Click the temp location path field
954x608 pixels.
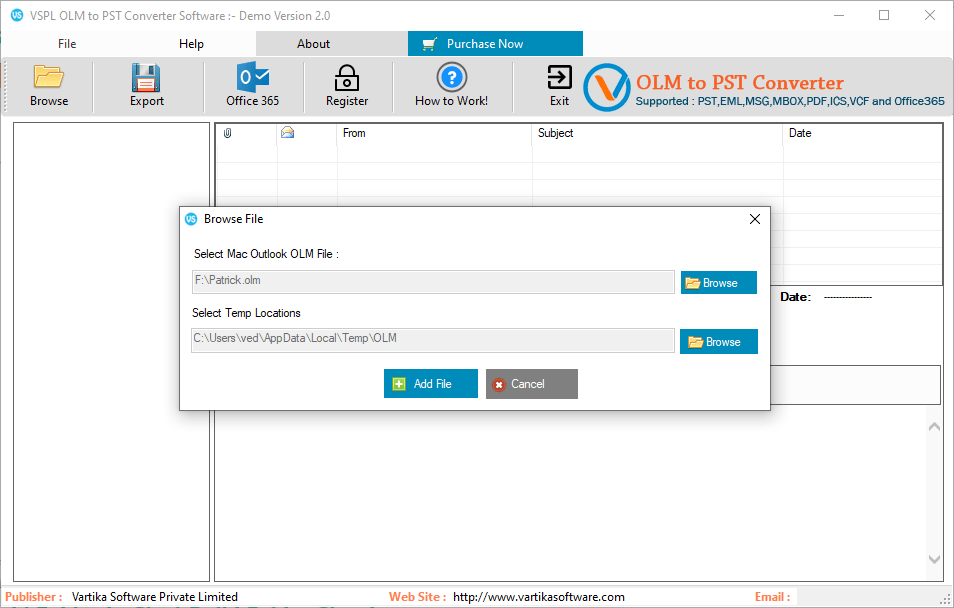click(x=433, y=340)
